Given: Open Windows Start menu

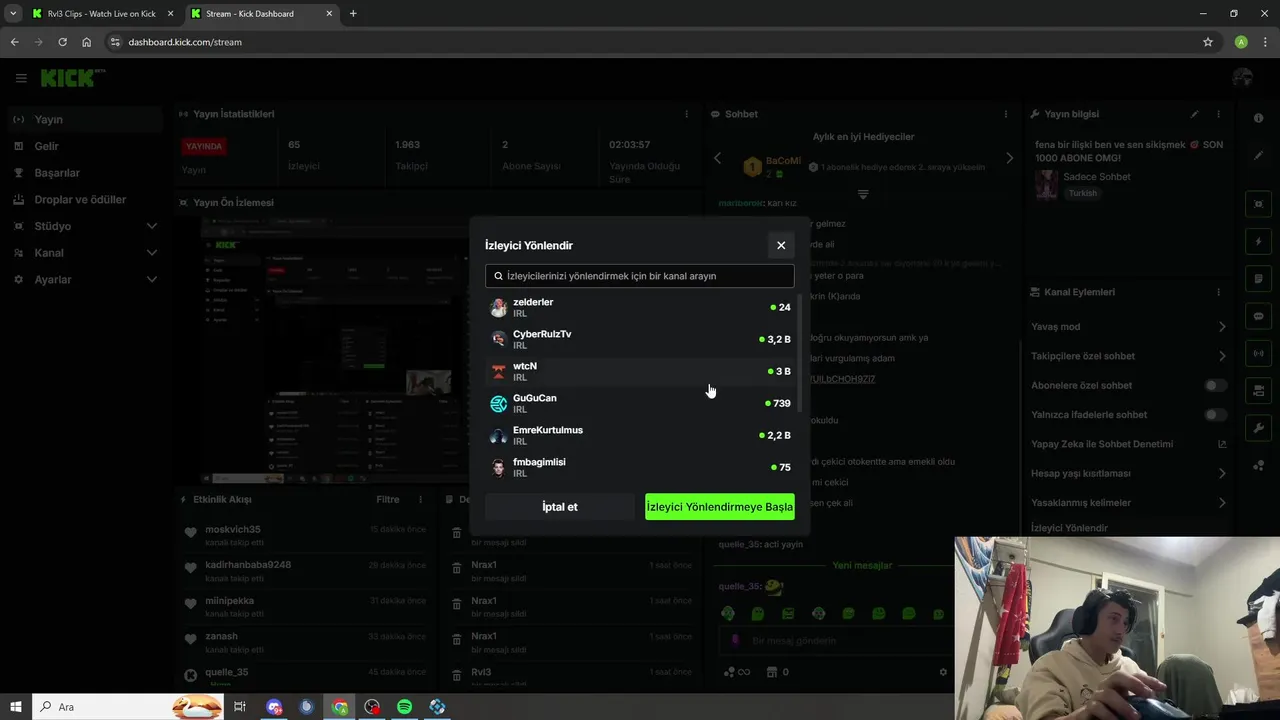Looking at the screenshot, I should click(x=16, y=707).
